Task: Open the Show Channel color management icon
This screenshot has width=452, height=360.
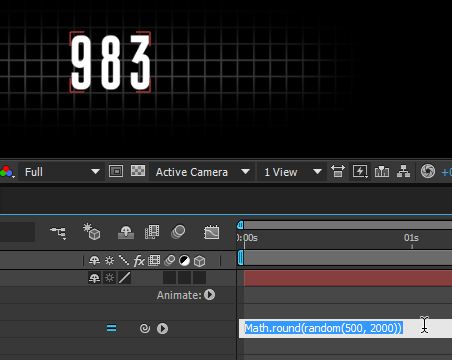Action: pos(7,172)
